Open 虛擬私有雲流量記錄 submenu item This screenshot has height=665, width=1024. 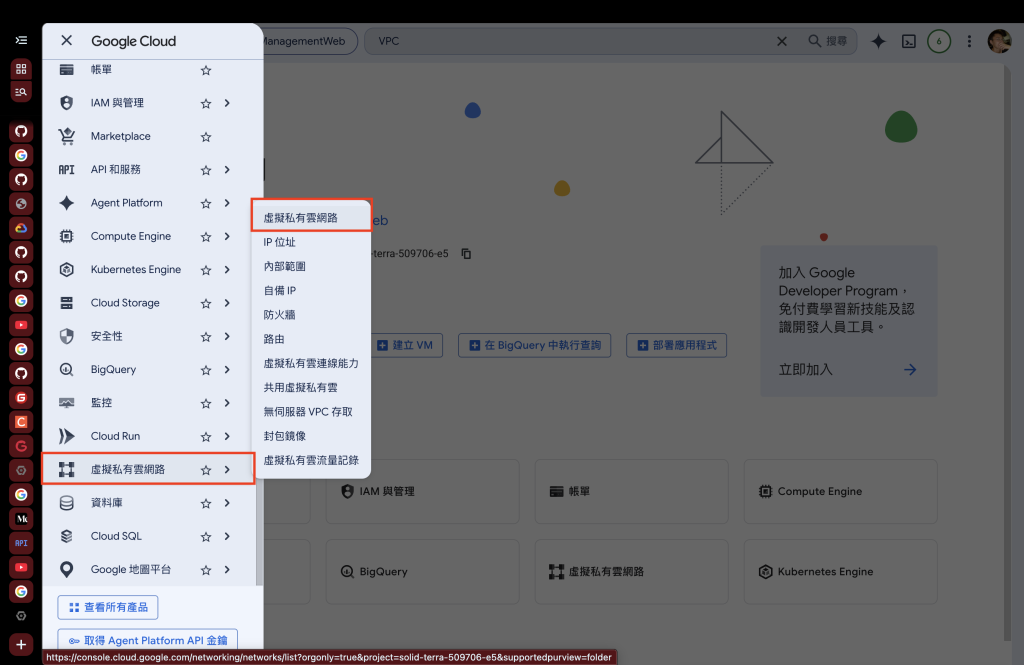(x=312, y=460)
